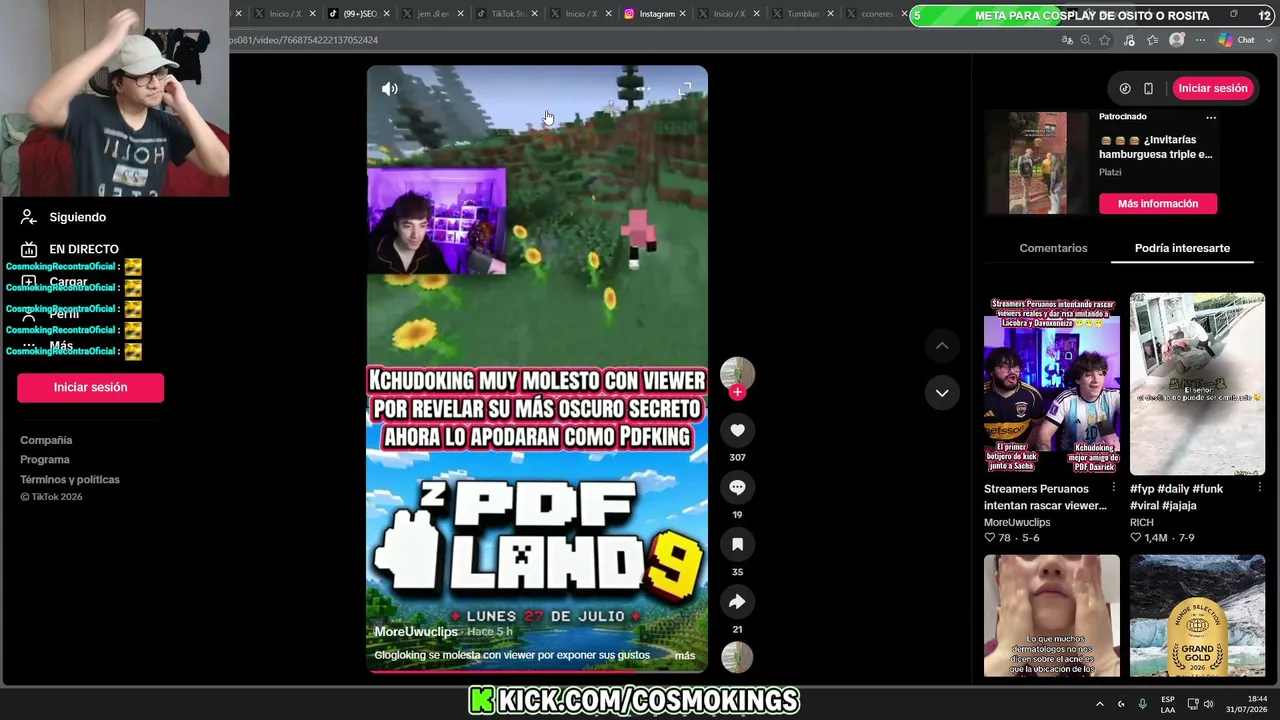
Task: Open browser translate icon
Action: click(1067, 40)
